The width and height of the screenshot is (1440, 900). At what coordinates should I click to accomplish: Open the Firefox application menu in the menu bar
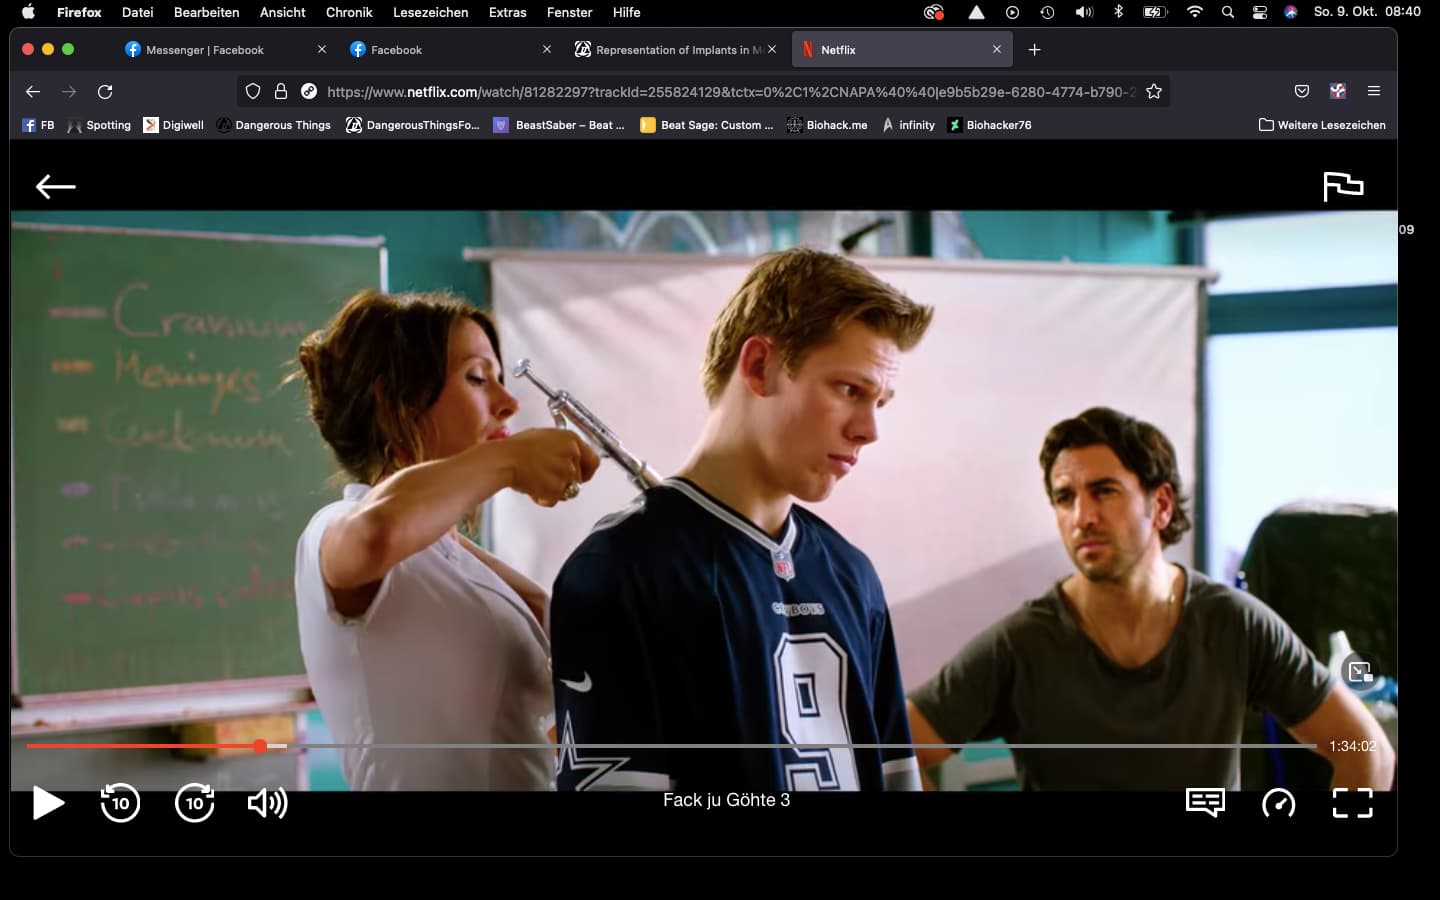pyautogui.click(x=79, y=12)
